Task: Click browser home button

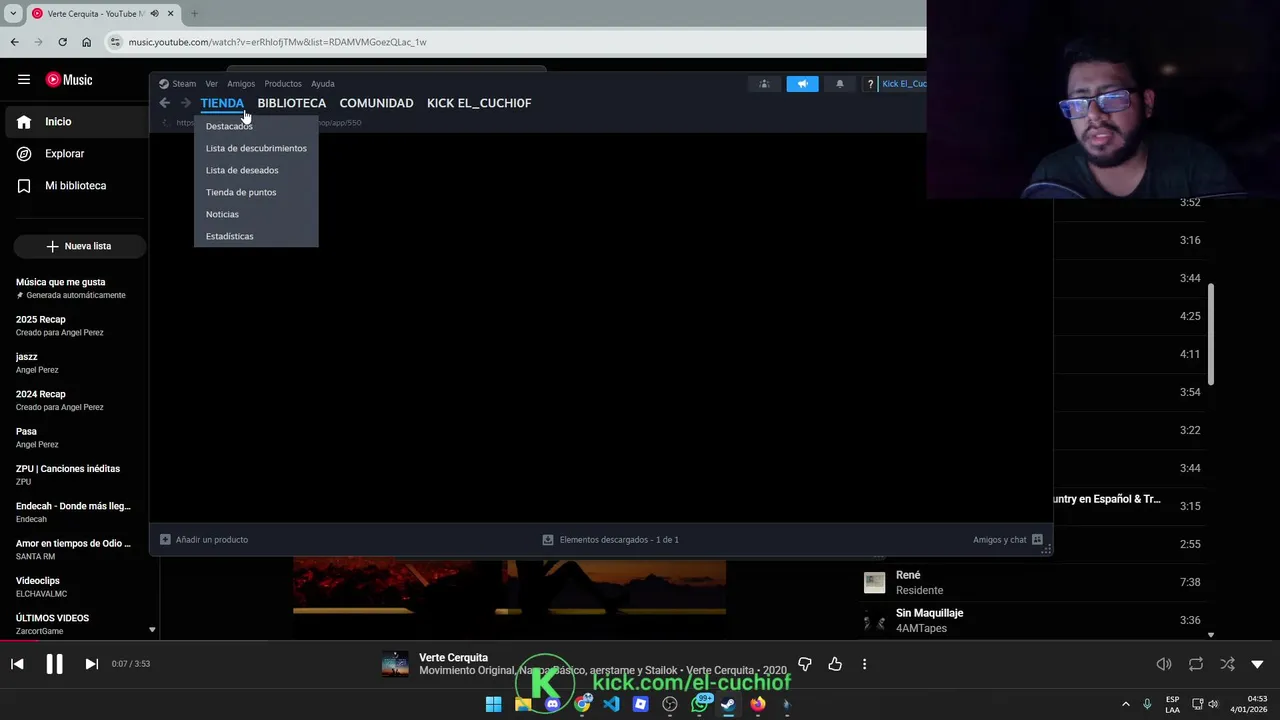Action: coord(86,42)
